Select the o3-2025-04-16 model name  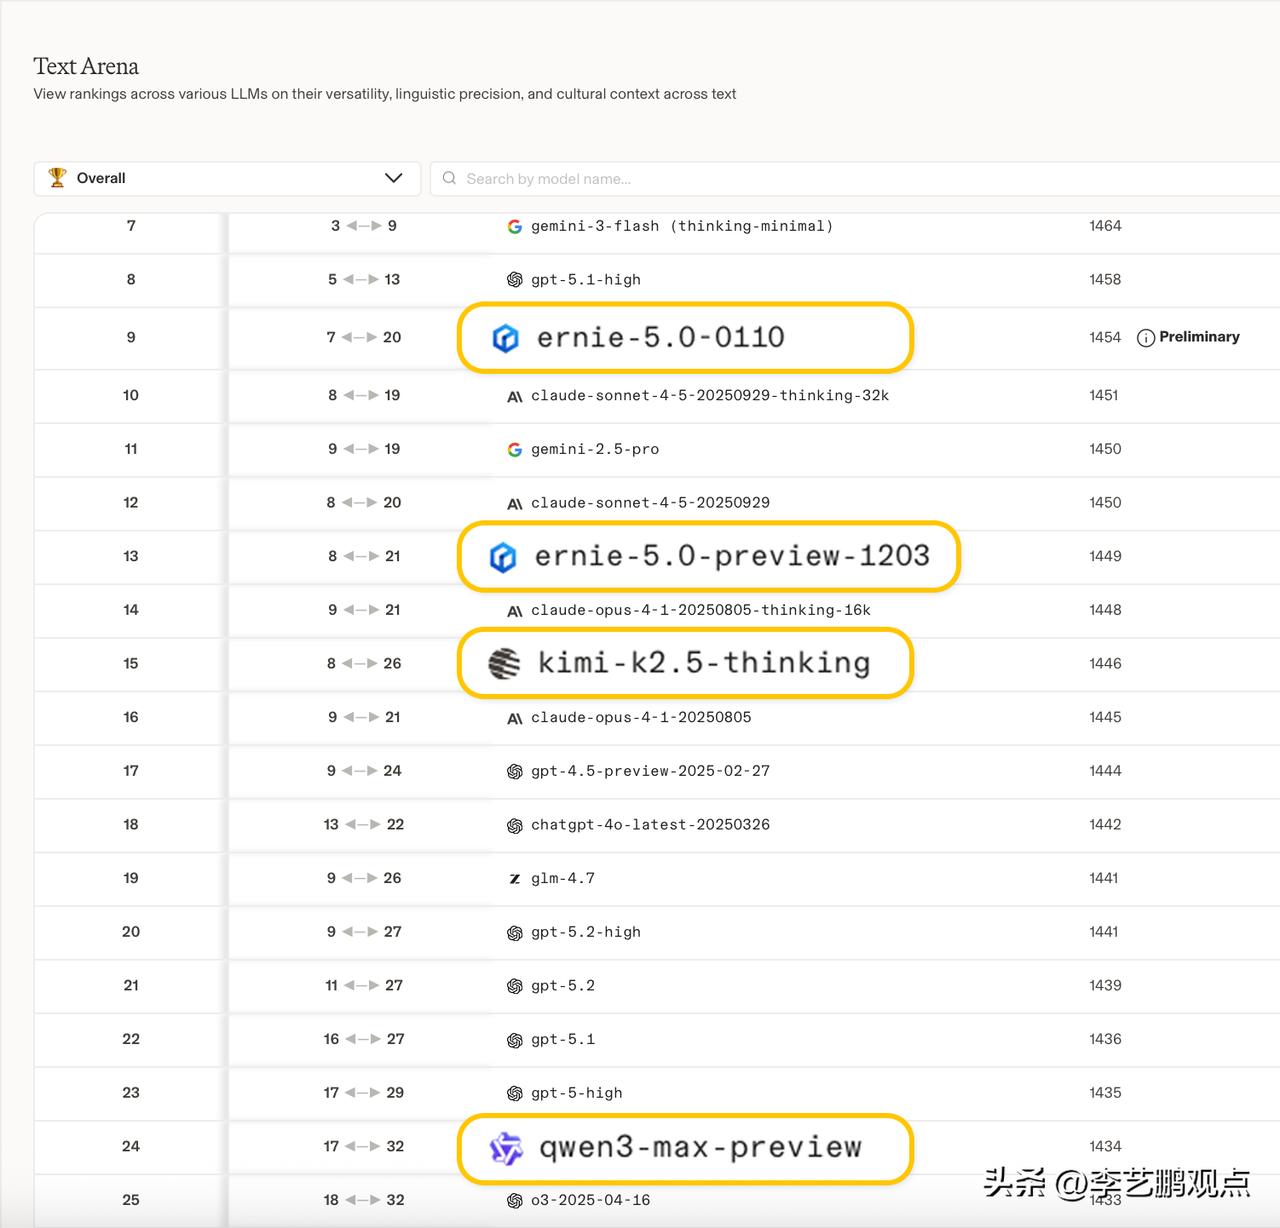[591, 1200]
